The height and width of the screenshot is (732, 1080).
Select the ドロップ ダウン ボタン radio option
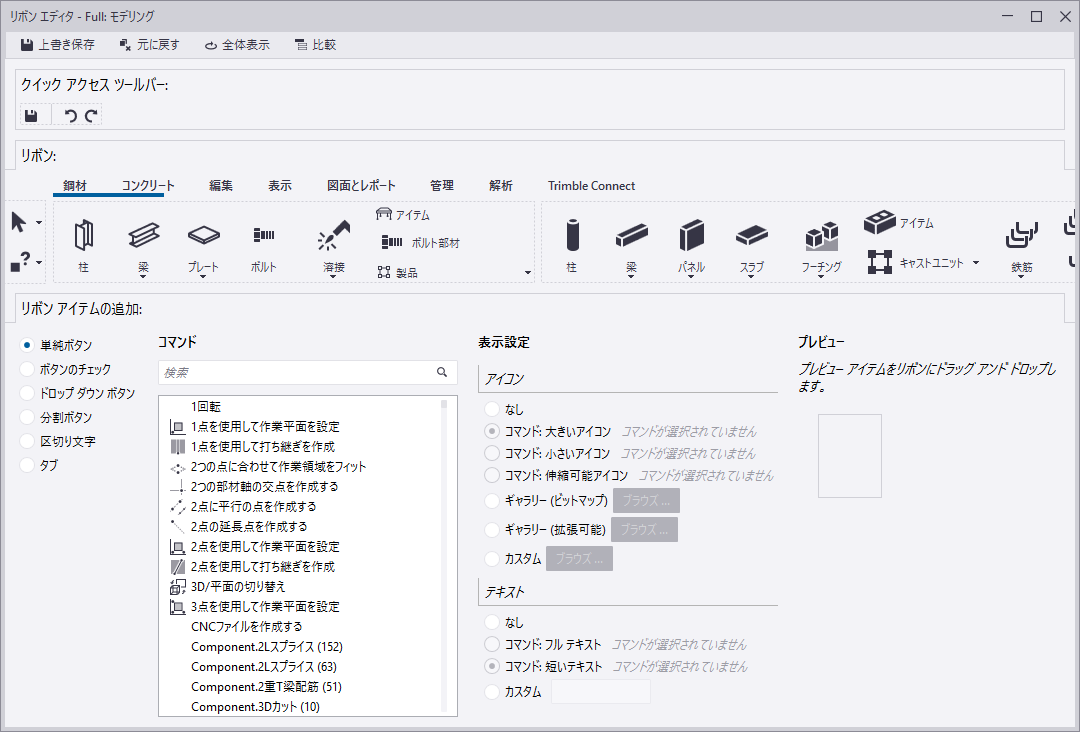point(27,393)
